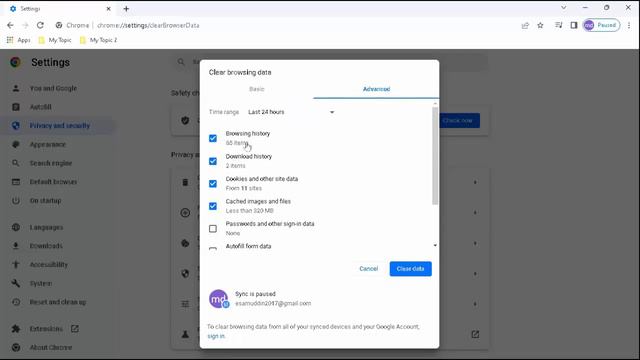Open the Chrome three-dot menu

click(629, 25)
